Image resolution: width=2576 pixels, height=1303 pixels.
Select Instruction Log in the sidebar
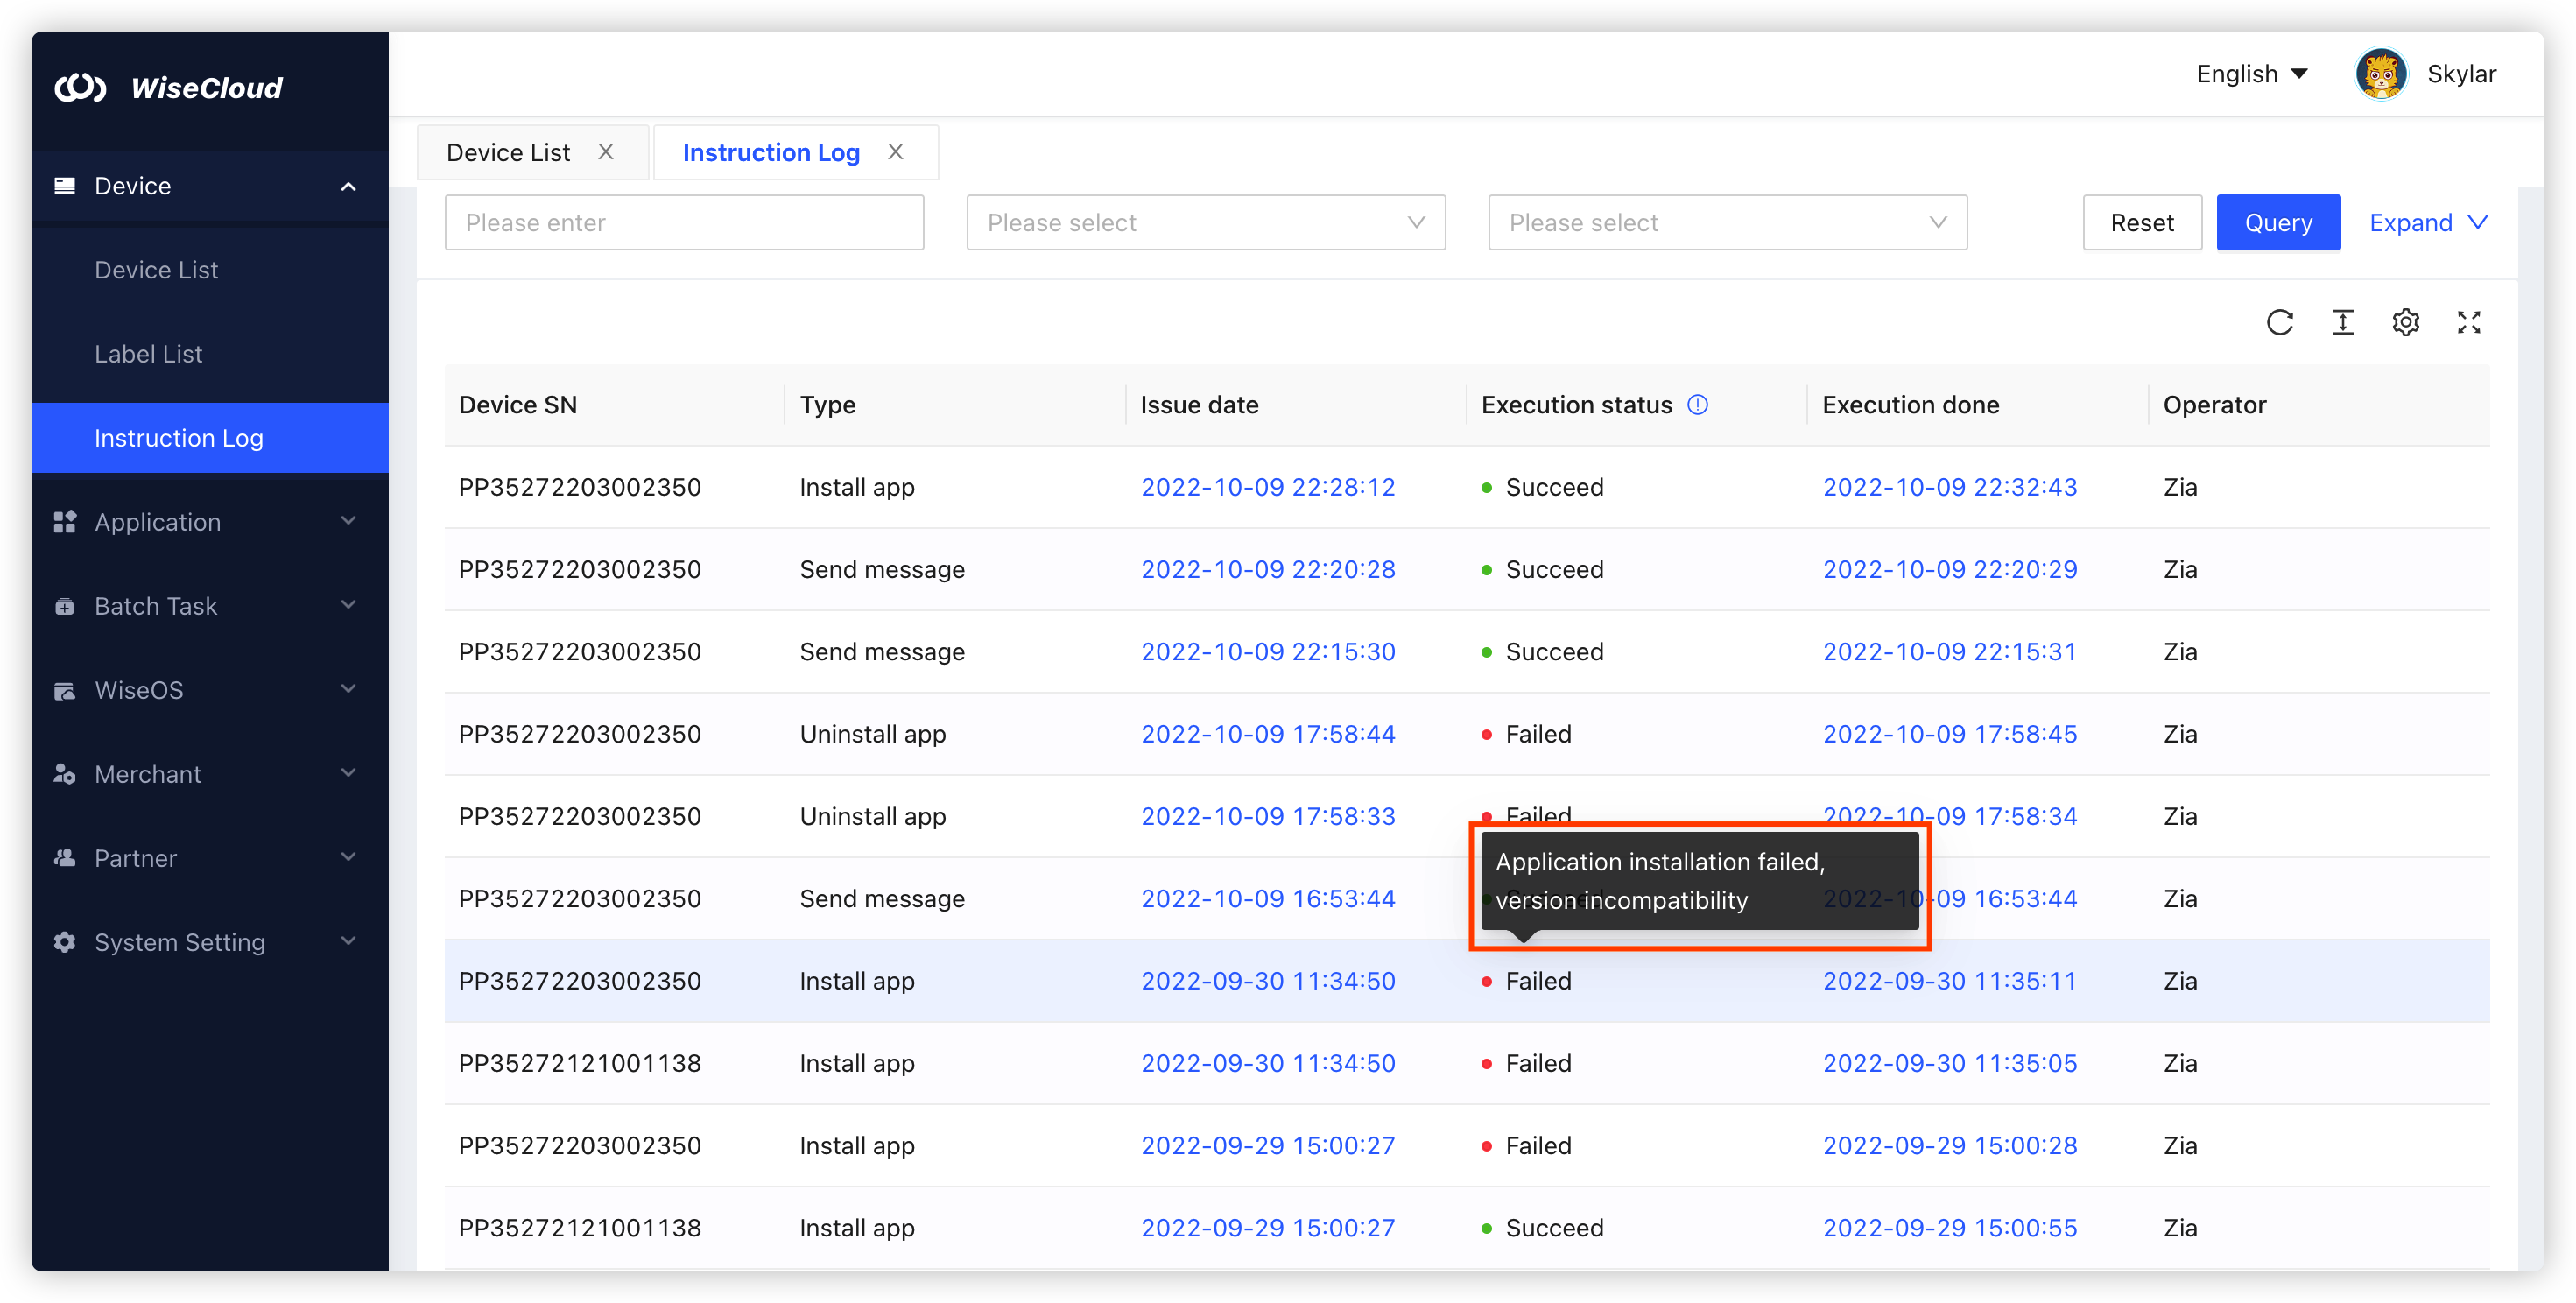click(179, 437)
